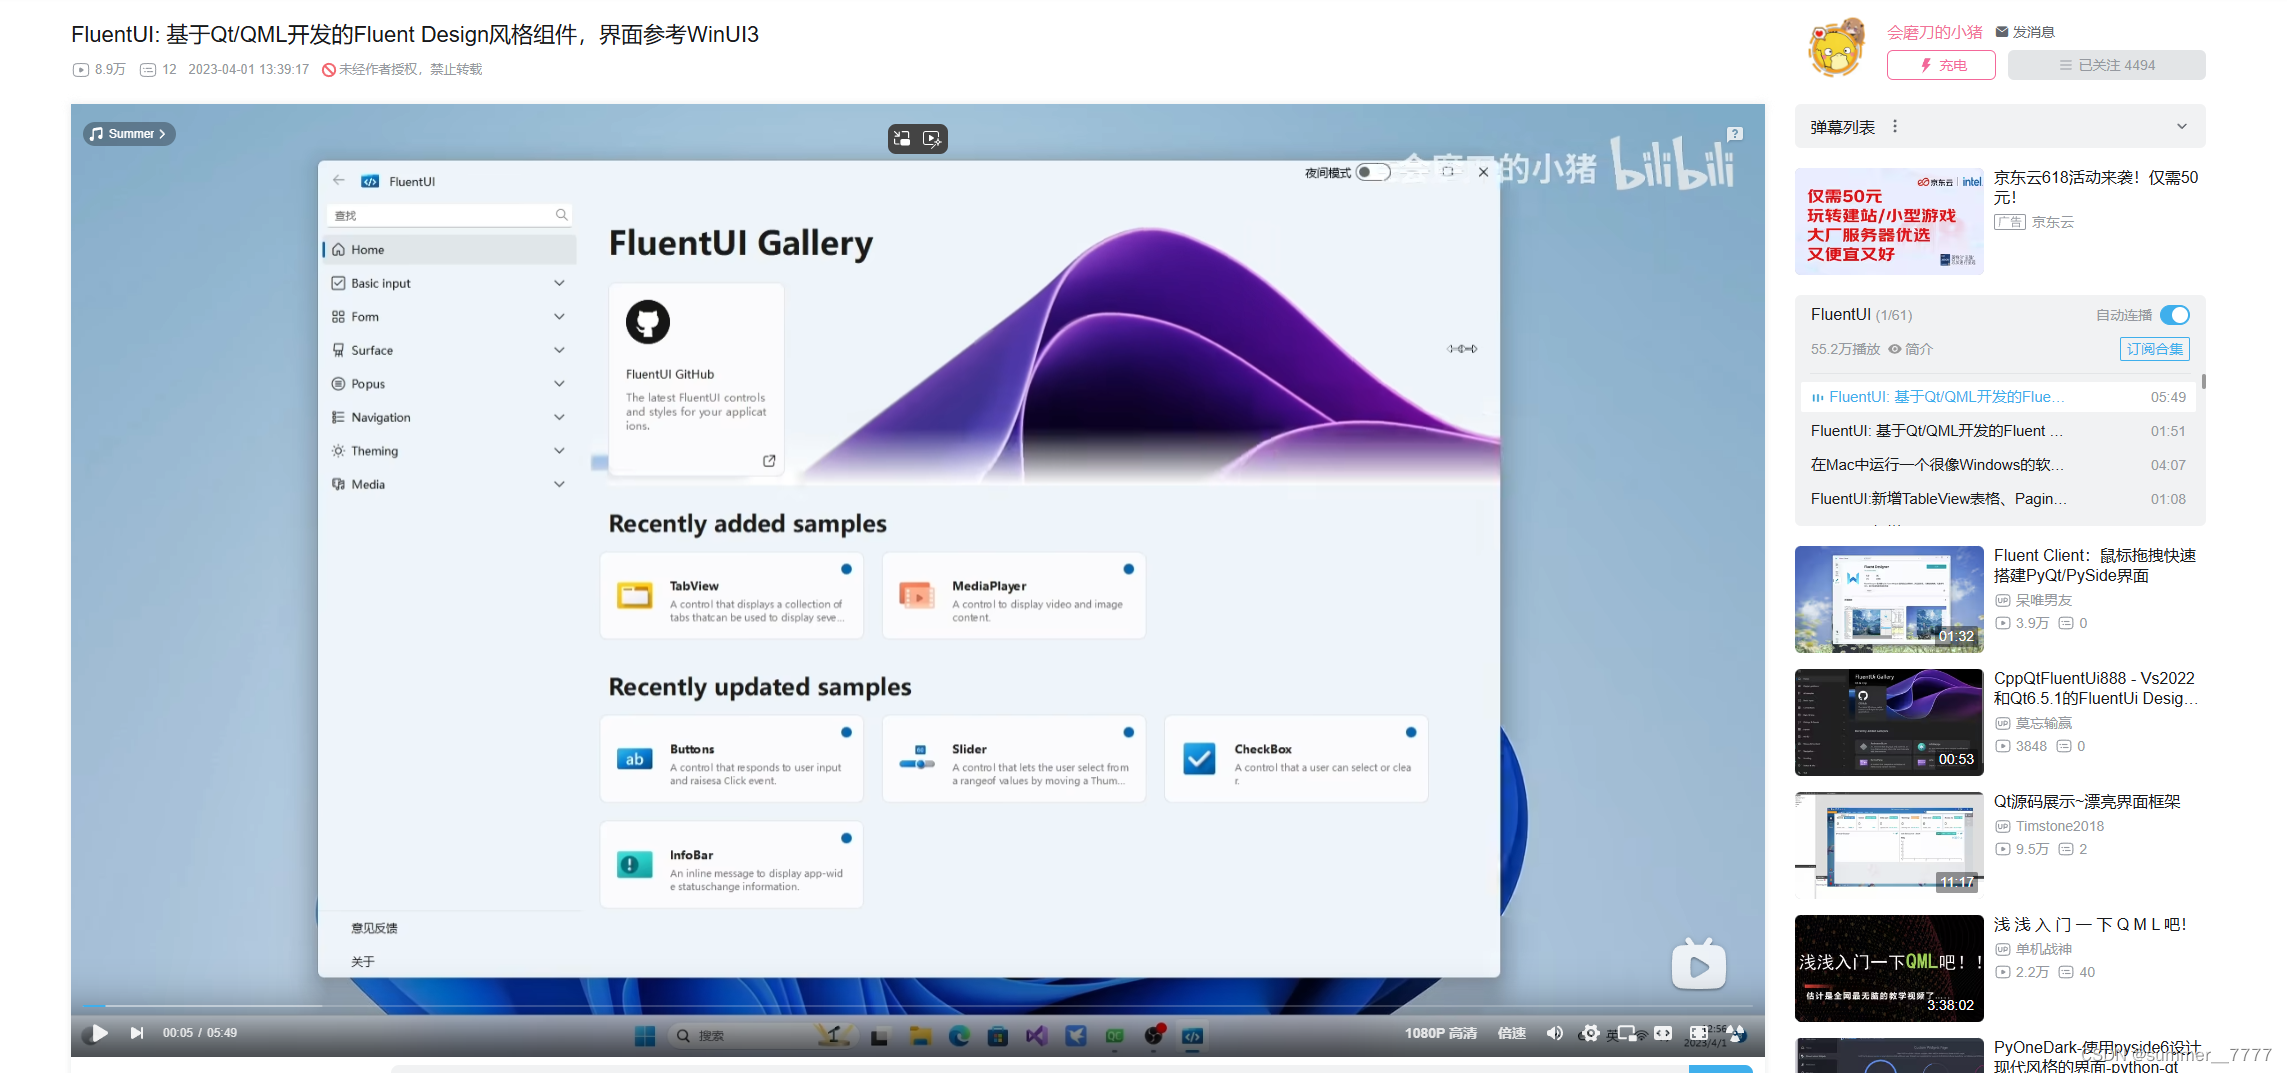This screenshot has width=2287, height=1073.
Task: Click the video progress bar to seek
Action: pyautogui.click(x=918, y=1005)
